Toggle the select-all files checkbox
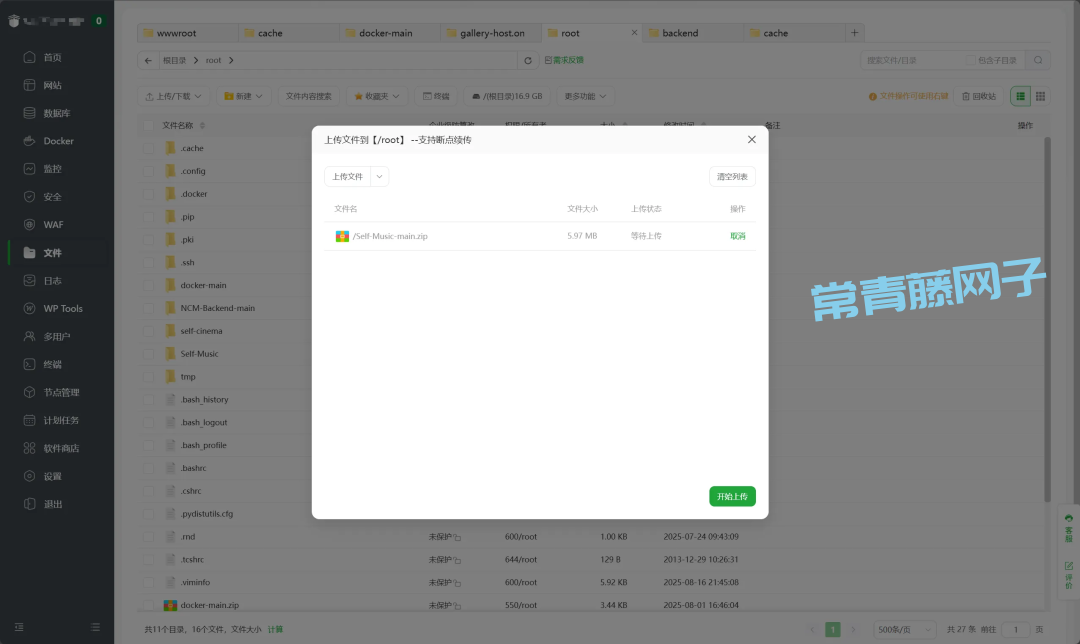This screenshot has height=644, width=1080. click(x=149, y=126)
